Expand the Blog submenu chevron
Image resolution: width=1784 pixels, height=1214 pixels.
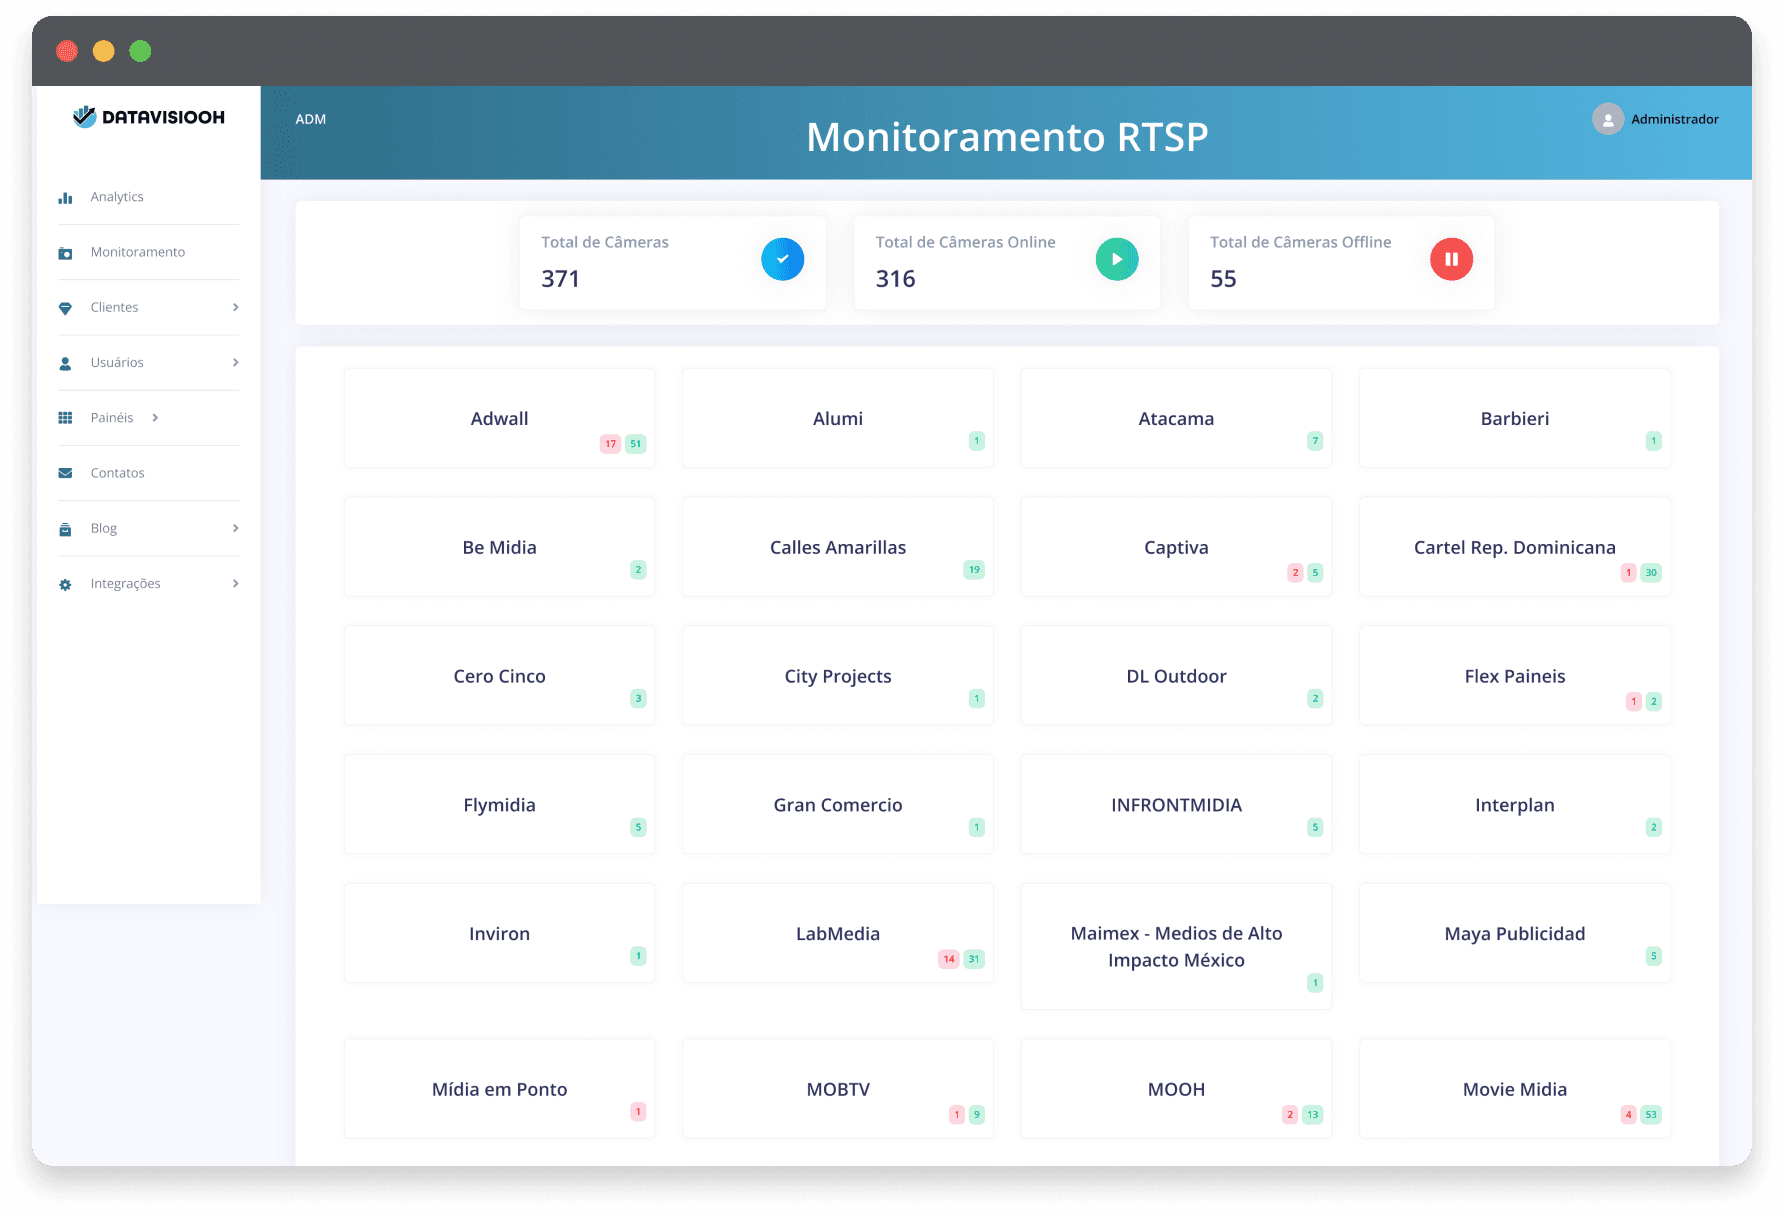pyautogui.click(x=235, y=528)
